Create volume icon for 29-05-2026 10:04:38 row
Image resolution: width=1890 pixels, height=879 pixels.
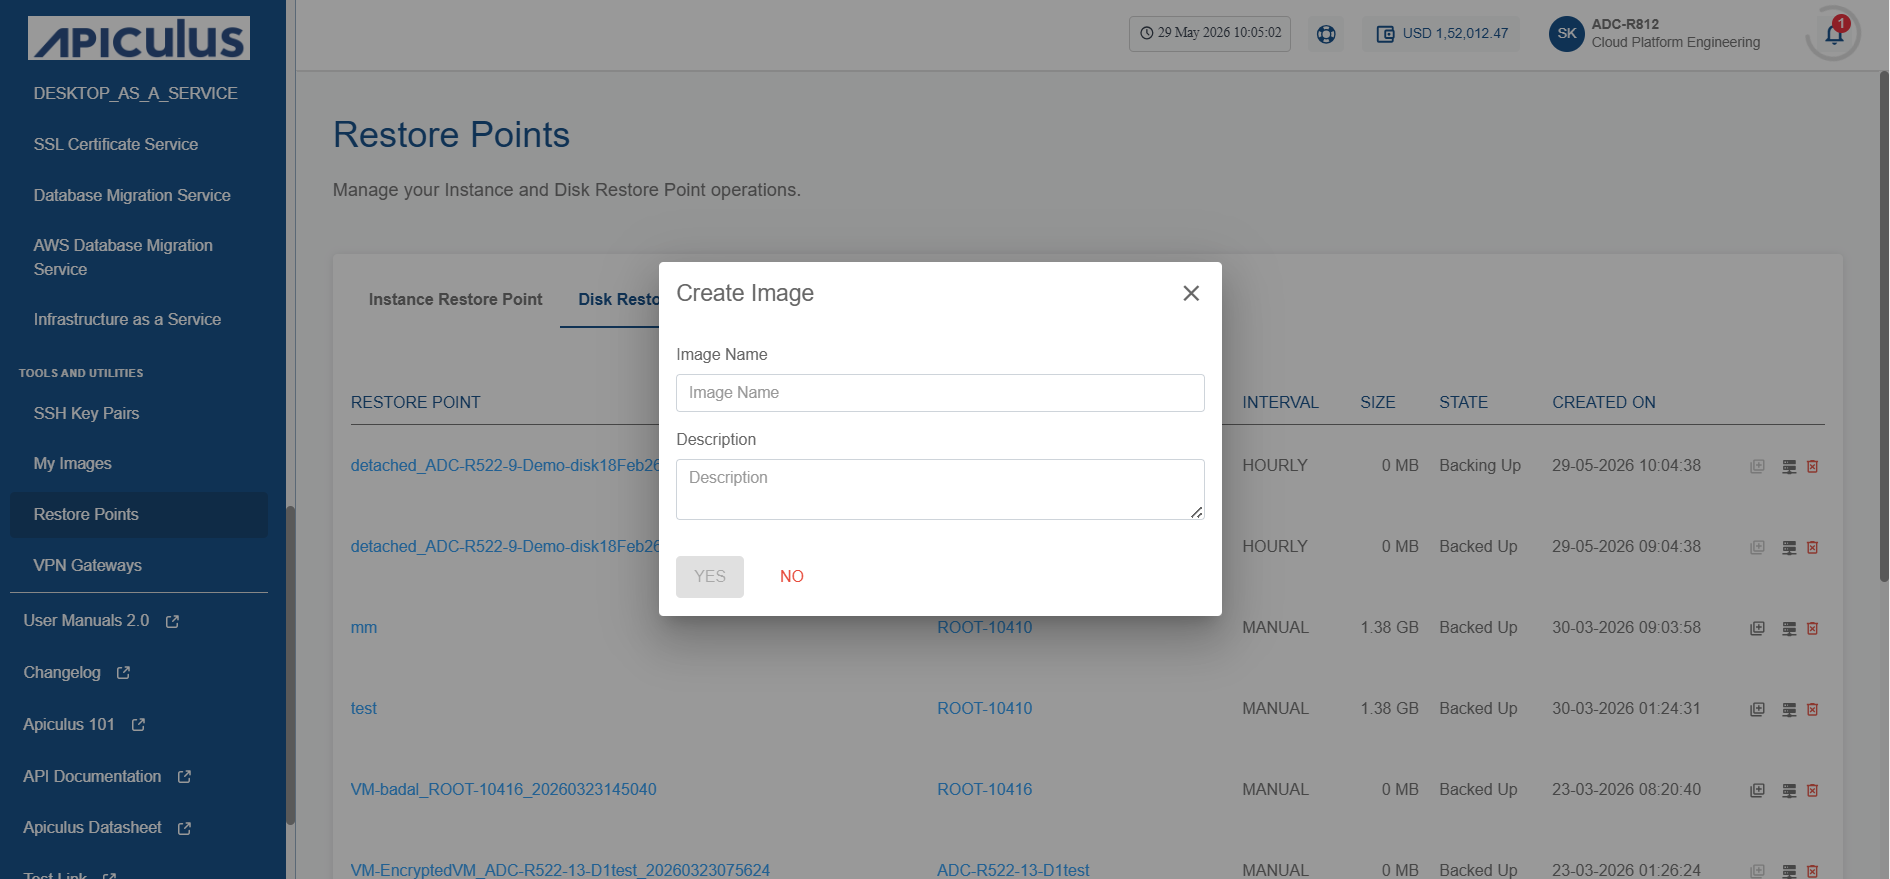point(1789,467)
